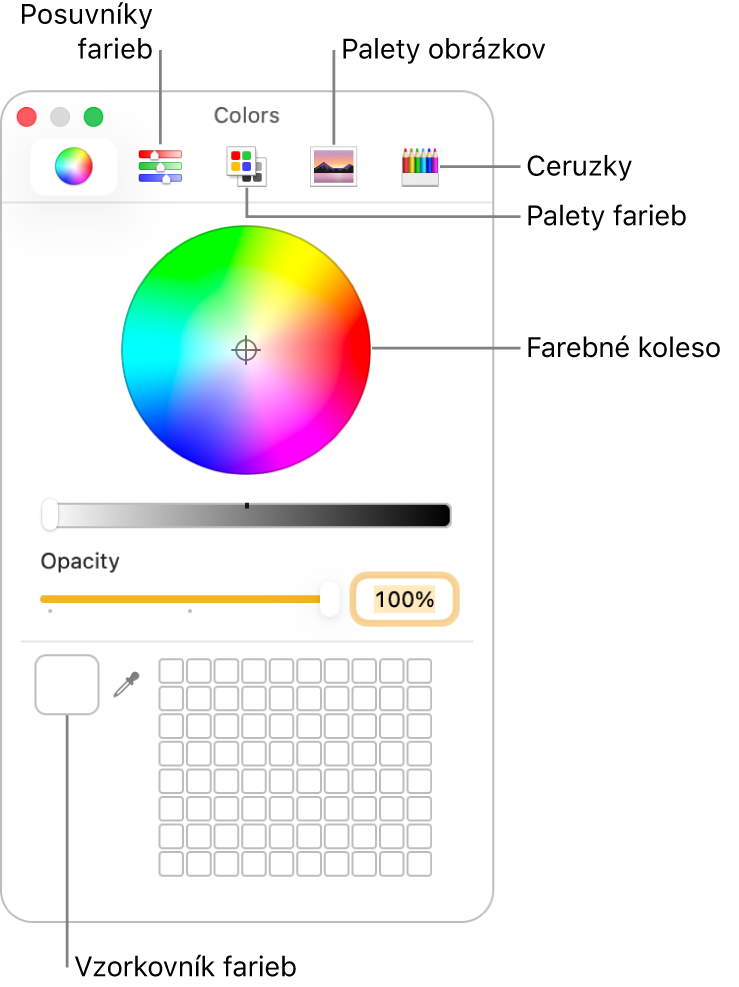Select the first saved swatch slot
This screenshot has height=987, width=739.
(171, 670)
